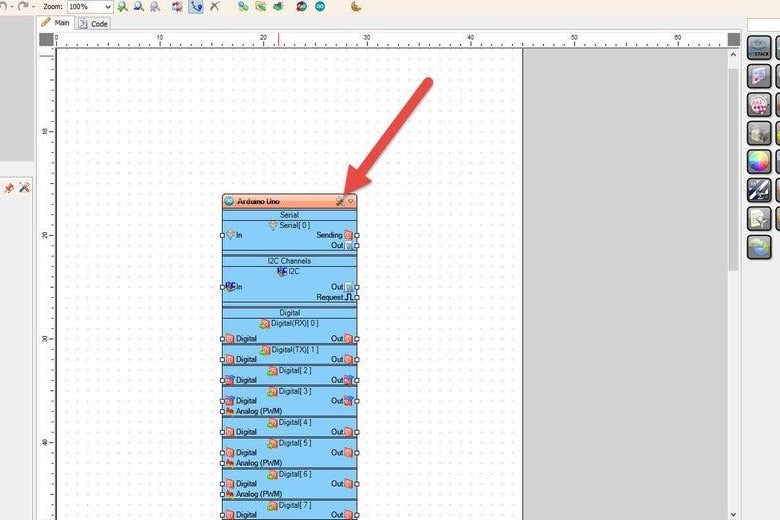Click the canvas vertical scrollbar thumb
The image size is (780, 520).
pyautogui.click(x=733, y=169)
